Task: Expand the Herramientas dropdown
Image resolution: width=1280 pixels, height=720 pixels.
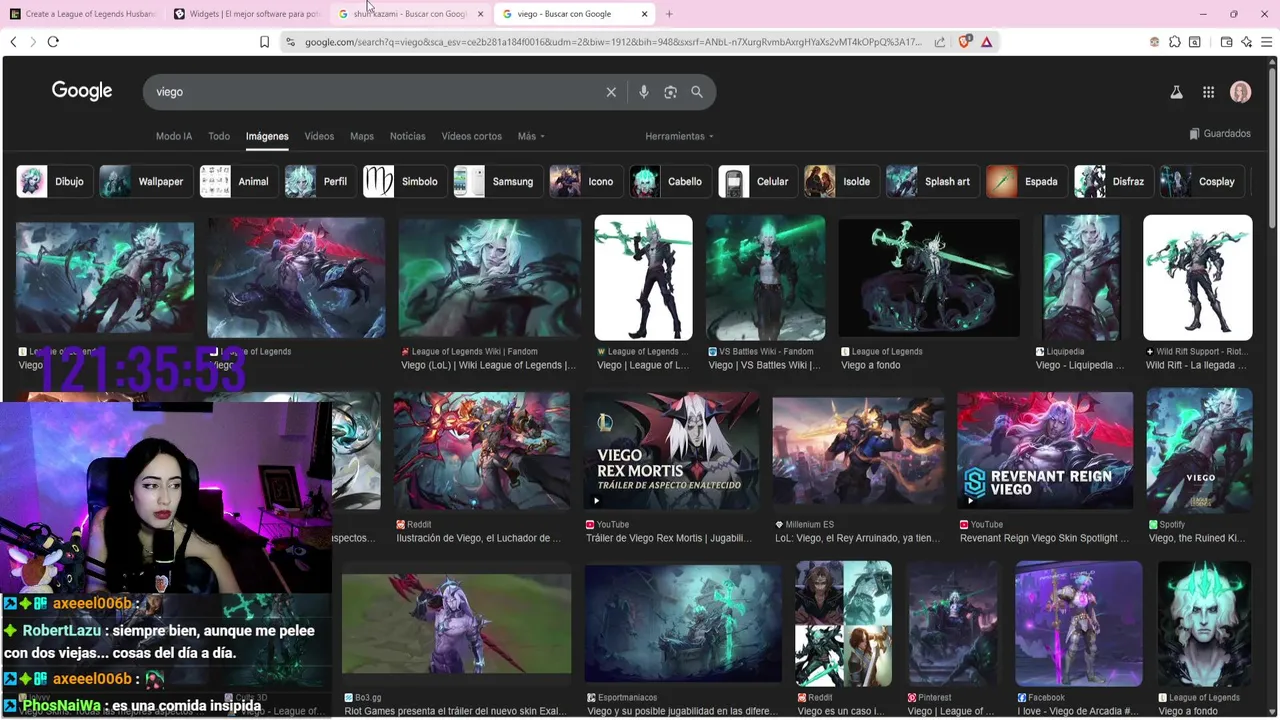Action: [679, 136]
